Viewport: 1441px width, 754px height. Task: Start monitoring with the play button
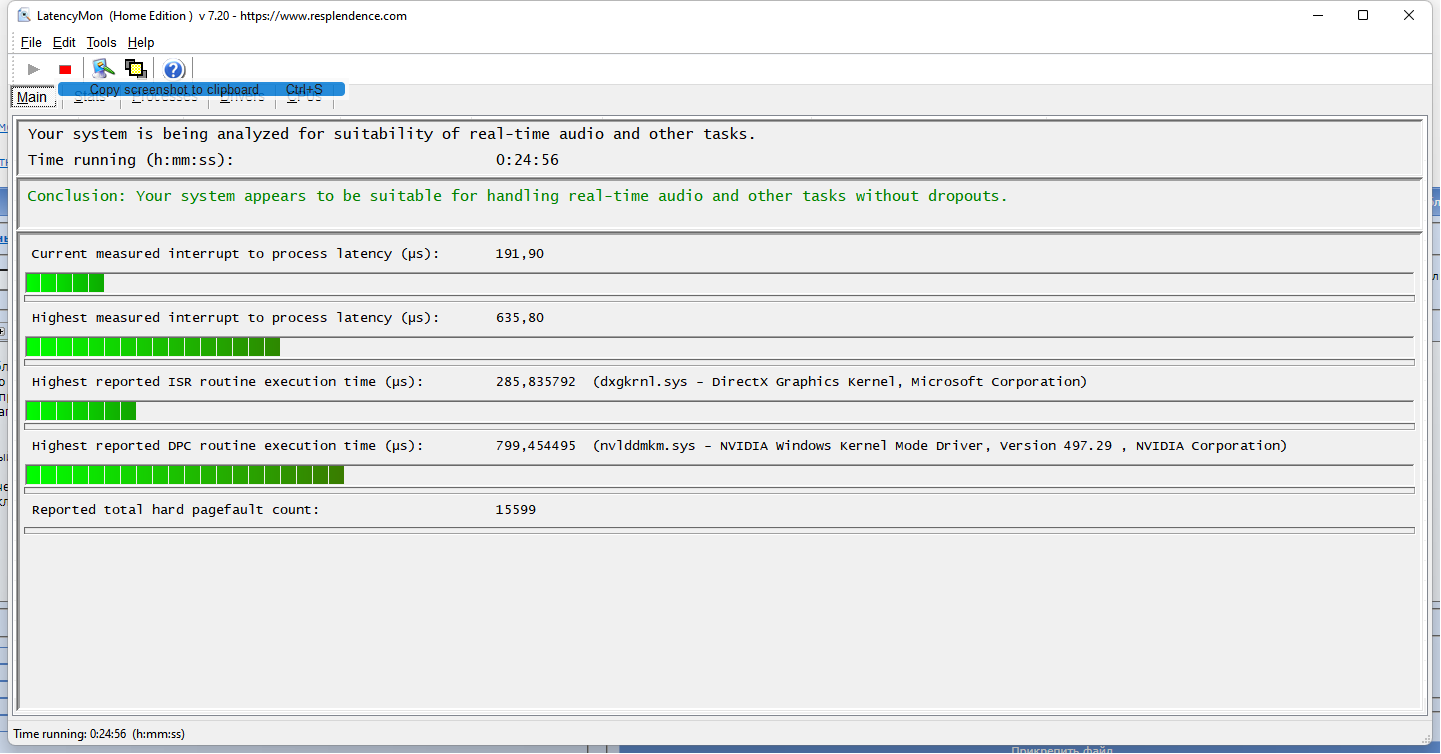tap(34, 69)
